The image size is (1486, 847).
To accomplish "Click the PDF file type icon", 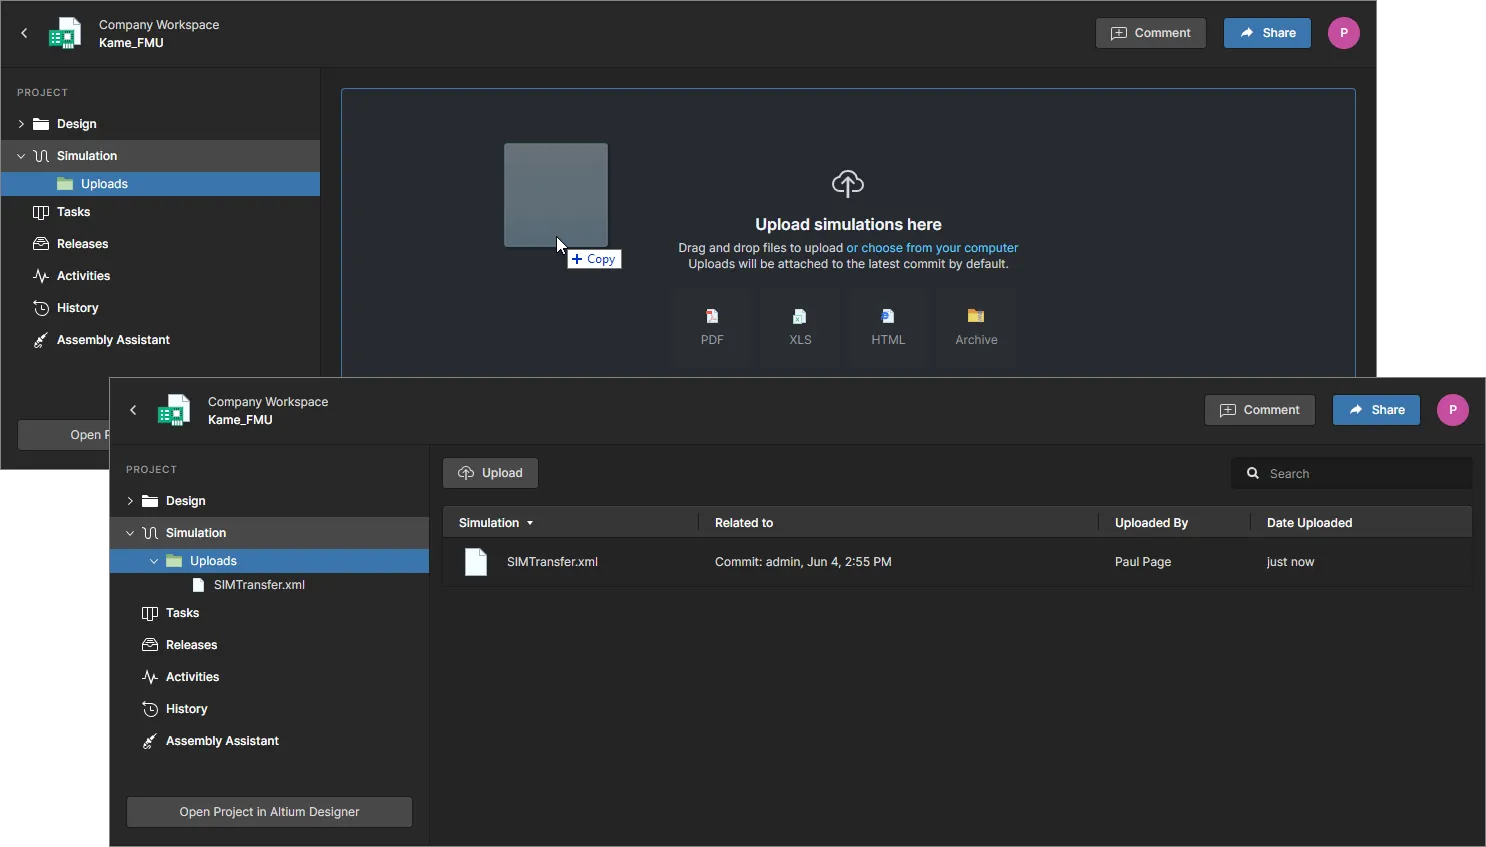I will (712, 316).
